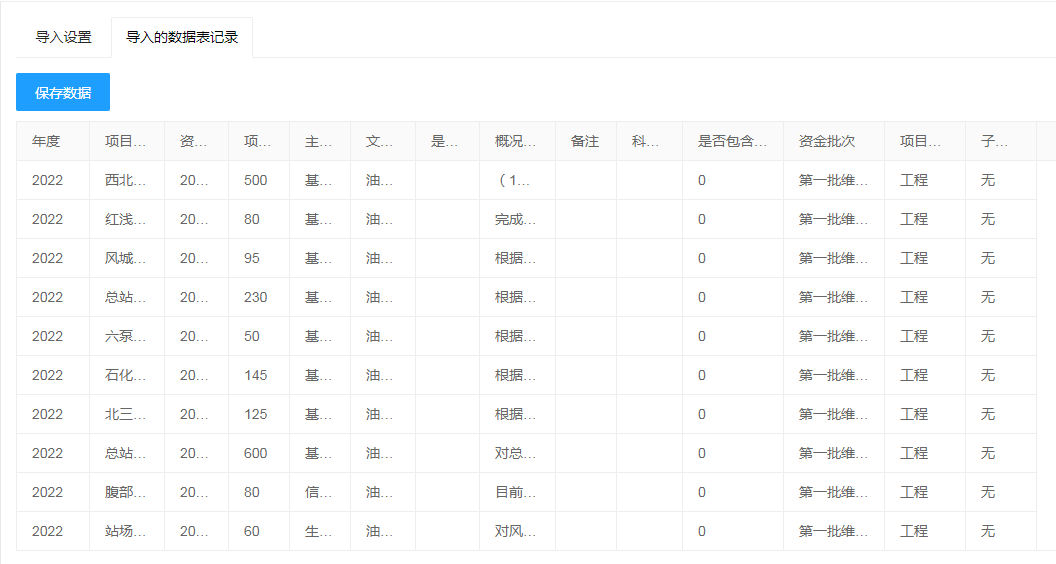1056x564 pixels.
Task: Select the 石化… project name cell
Action: pyautogui.click(x=127, y=375)
